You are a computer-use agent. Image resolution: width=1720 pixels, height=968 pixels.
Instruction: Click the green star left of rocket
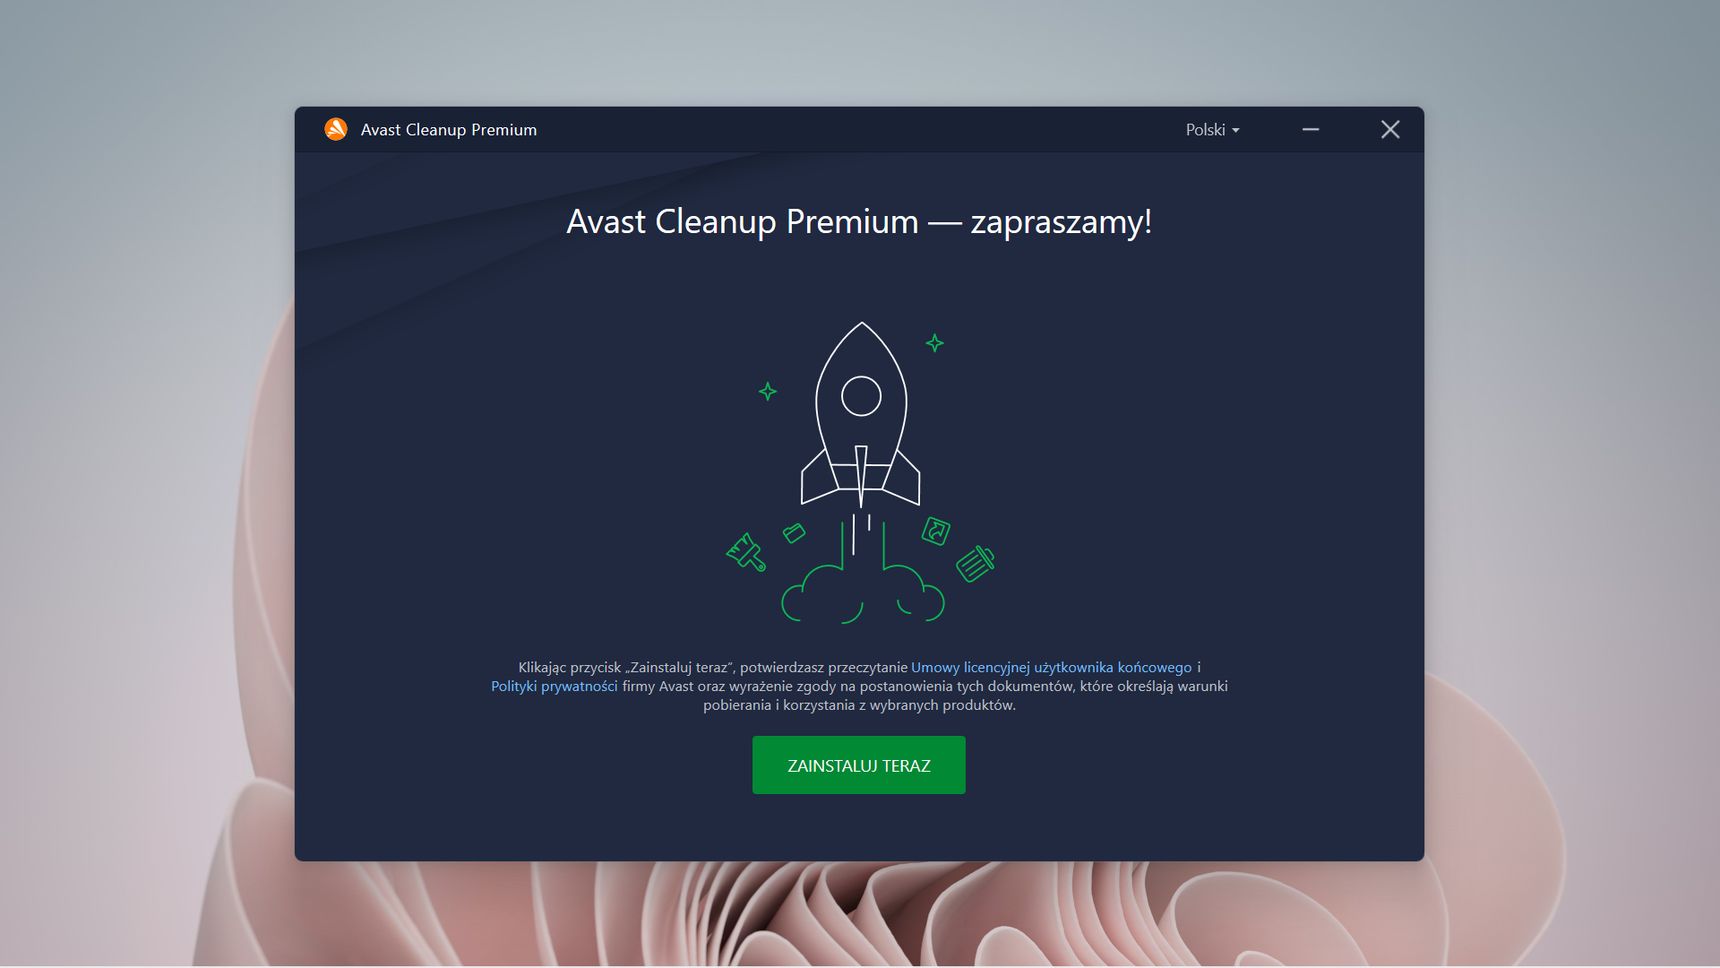768,391
